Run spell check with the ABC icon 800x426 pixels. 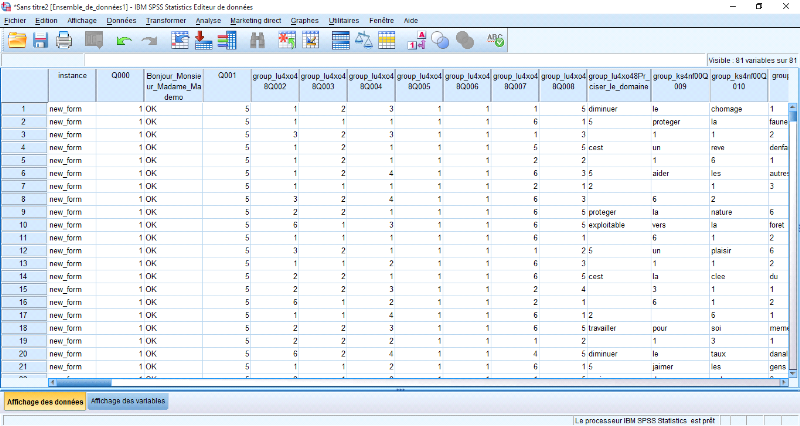pyautogui.click(x=494, y=40)
